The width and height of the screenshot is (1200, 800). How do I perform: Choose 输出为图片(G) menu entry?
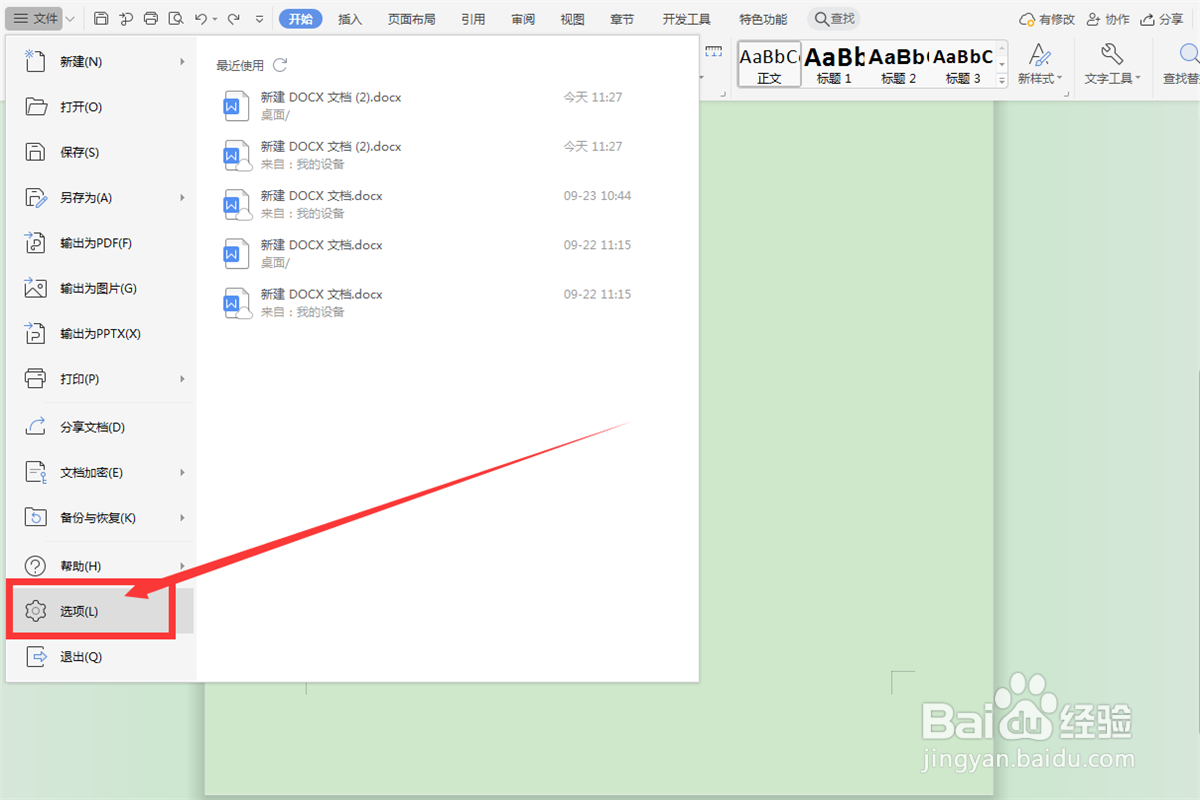100,288
